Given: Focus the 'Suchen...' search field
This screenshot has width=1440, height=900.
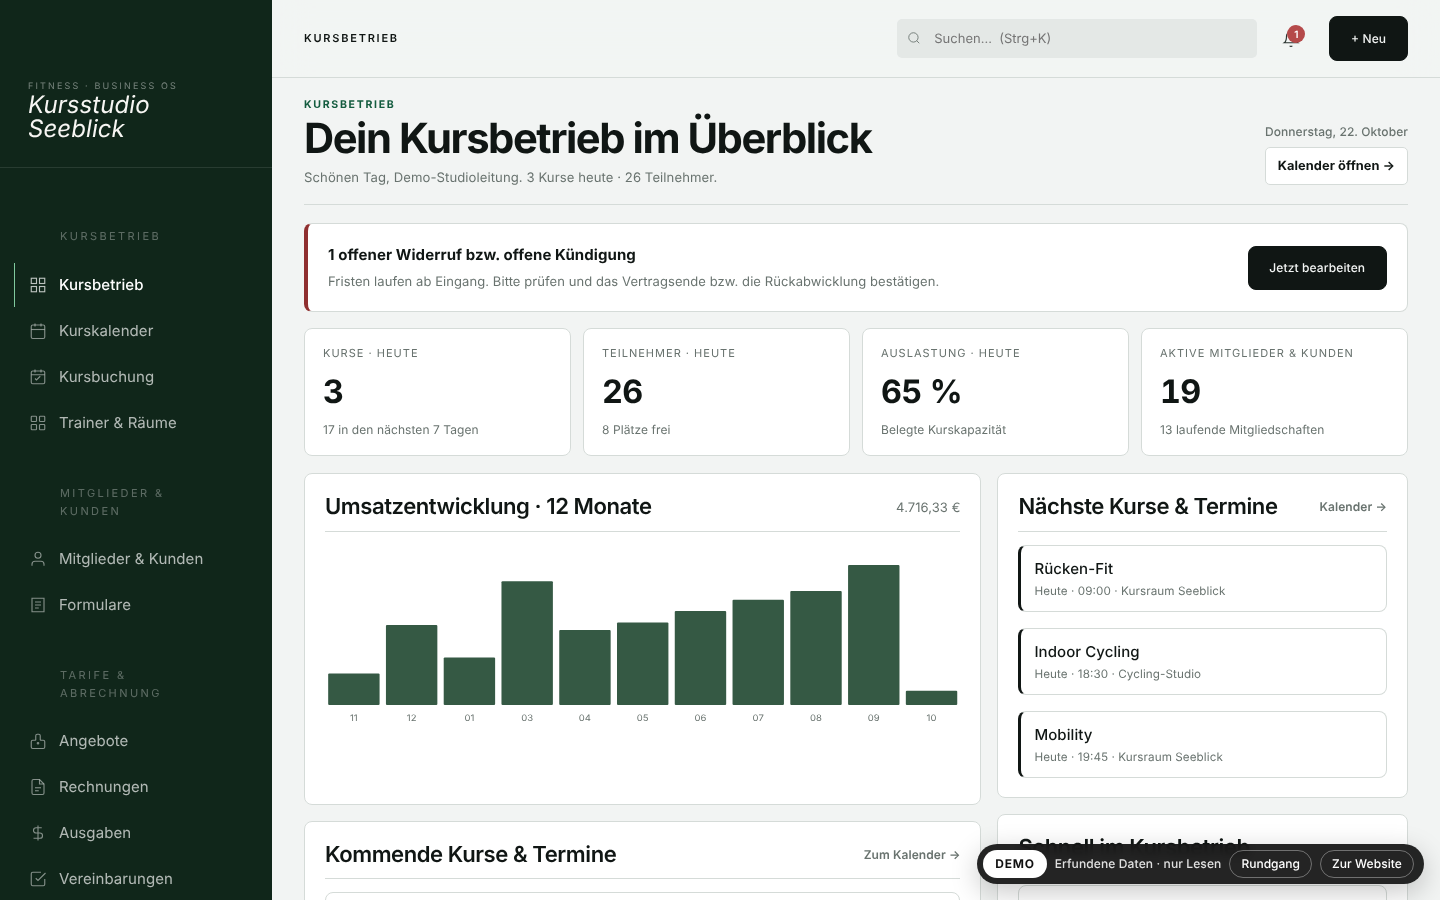Looking at the screenshot, I should click(x=1077, y=39).
